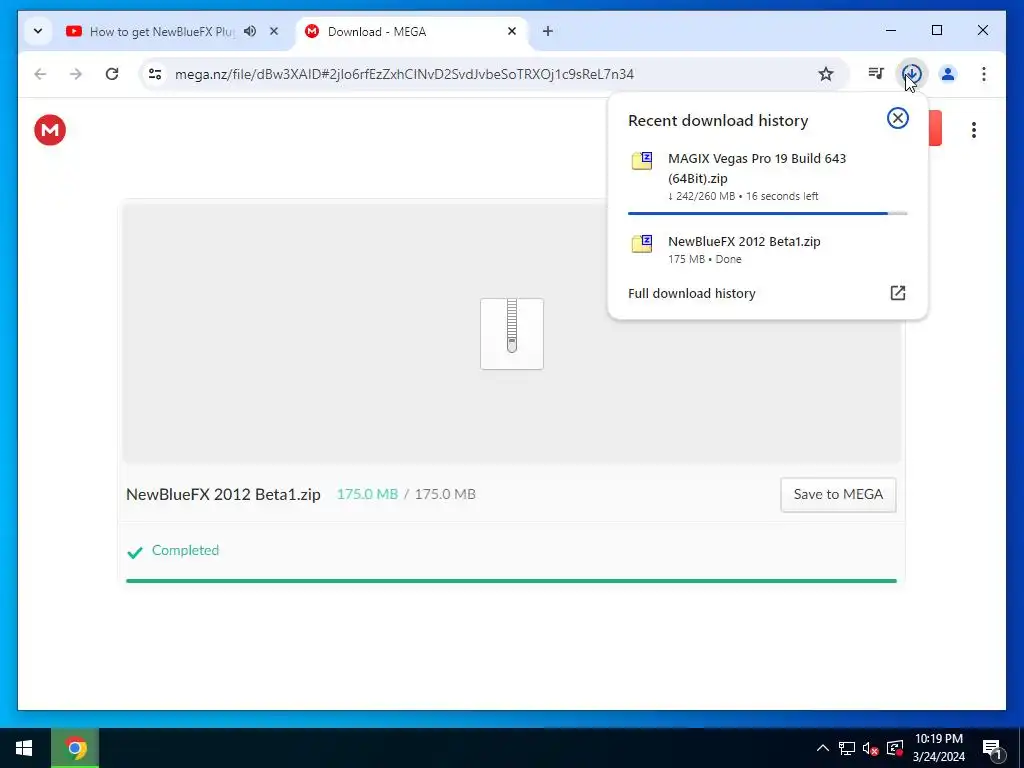Mute the YouTube tab audio icon
The height and width of the screenshot is (768, 1024).
coord(250,31)
